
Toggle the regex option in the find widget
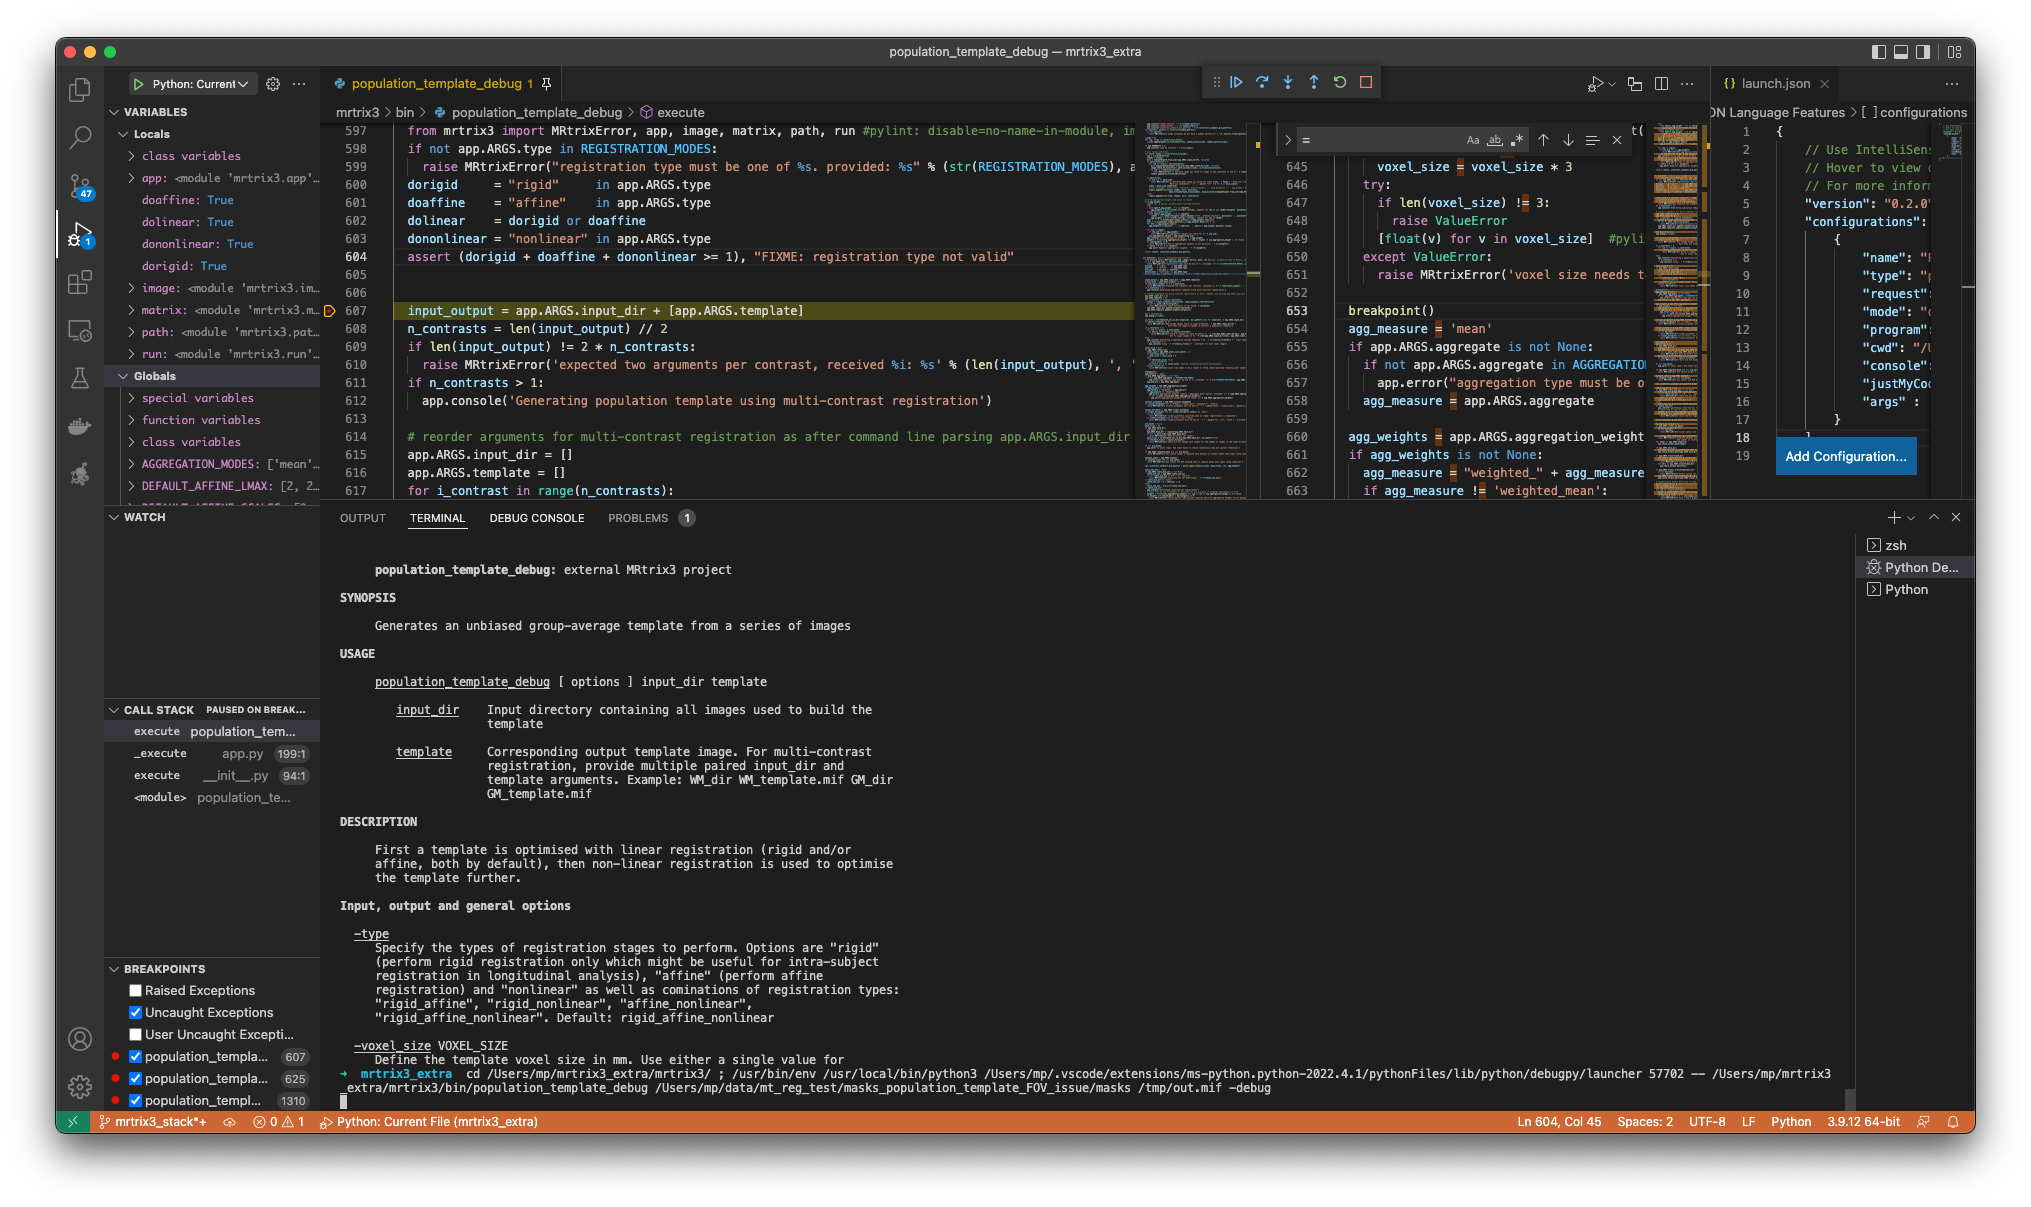[x=1517, y=140]
